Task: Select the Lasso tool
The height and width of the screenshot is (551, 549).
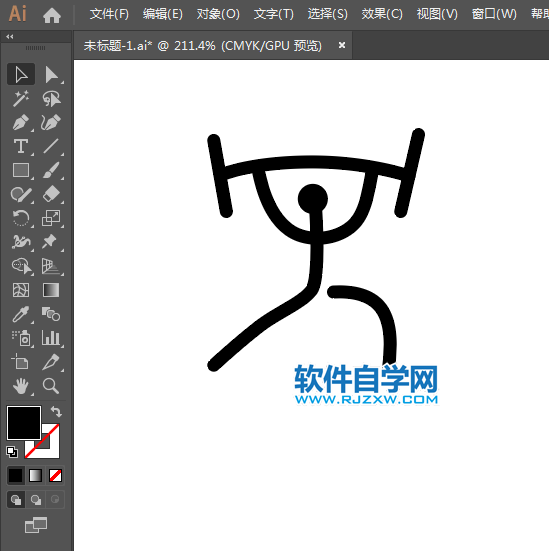Action: pyautogui.click(x=51, y=98)
